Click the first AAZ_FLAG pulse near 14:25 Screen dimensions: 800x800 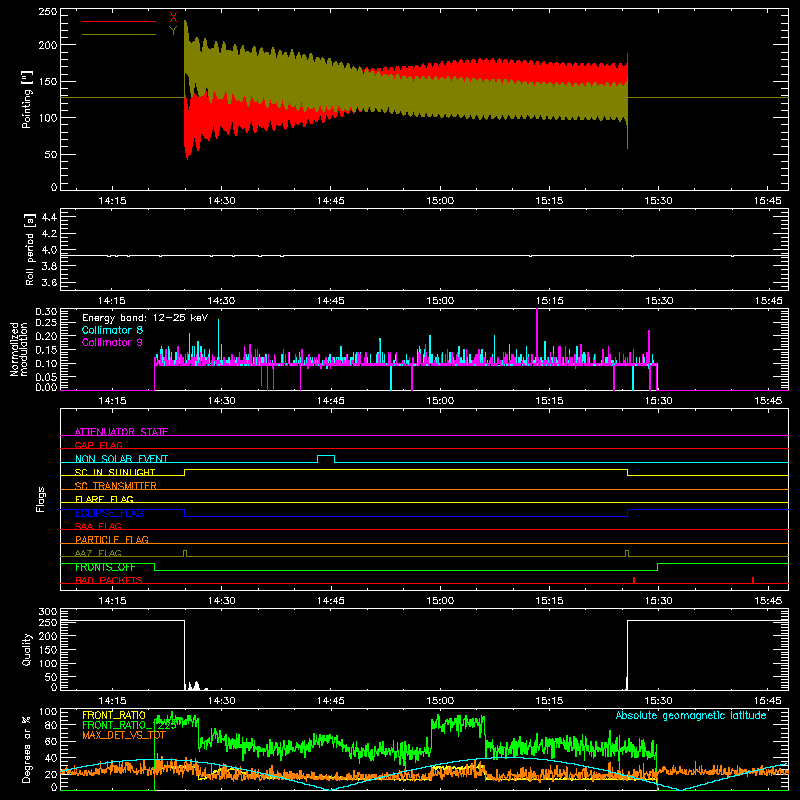[185, 553]
